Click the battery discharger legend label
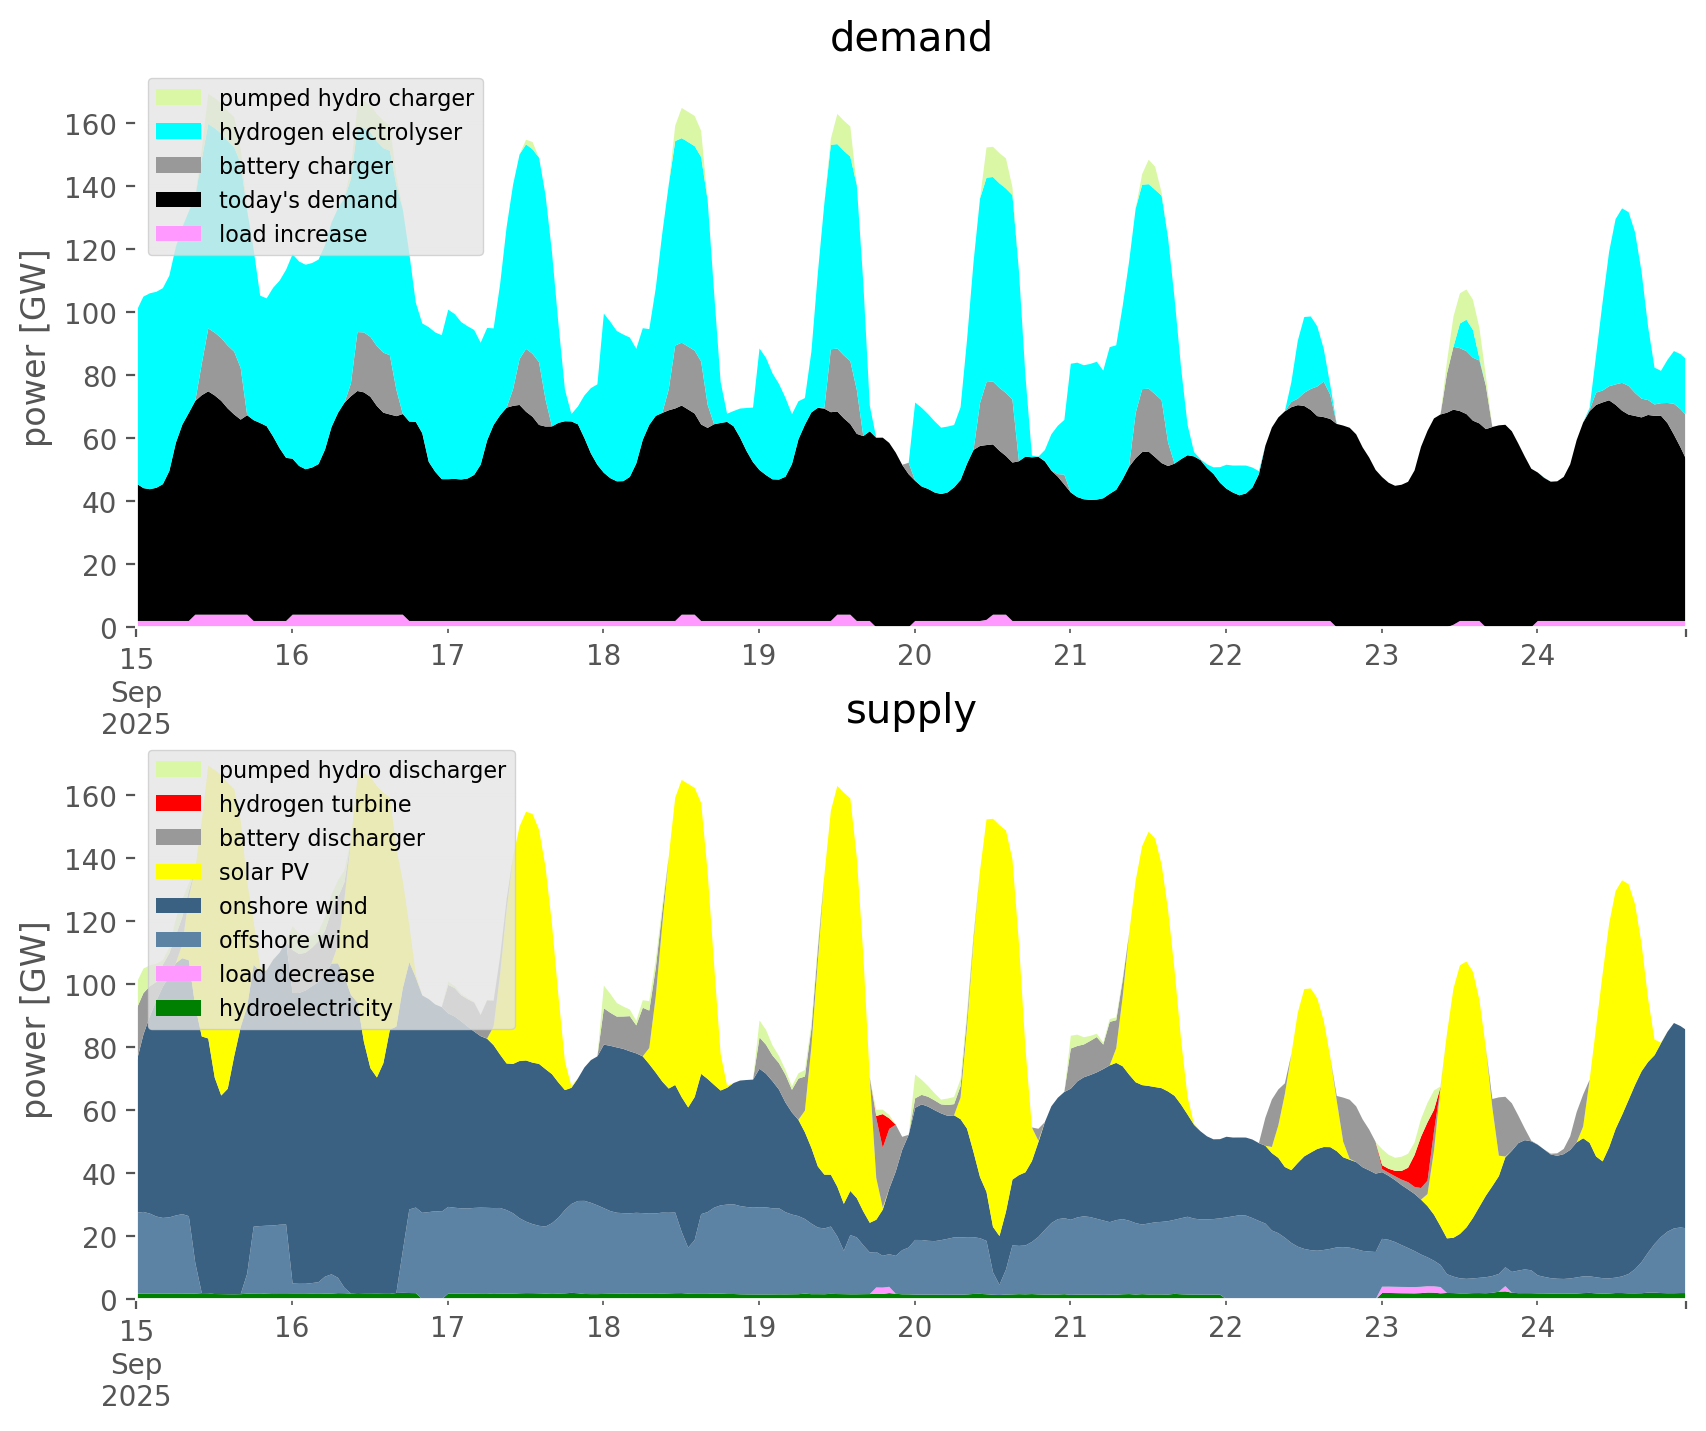Screen dimensions: 1706x1431 321,838
